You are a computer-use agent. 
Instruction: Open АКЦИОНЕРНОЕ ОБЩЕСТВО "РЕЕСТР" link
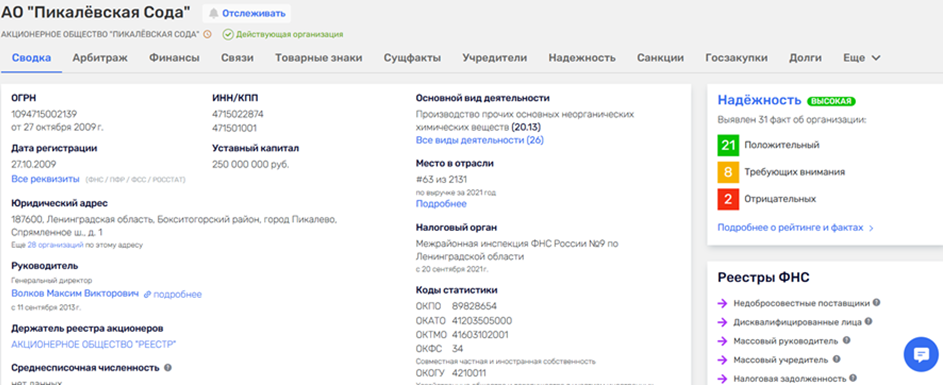tap(94, 344)
